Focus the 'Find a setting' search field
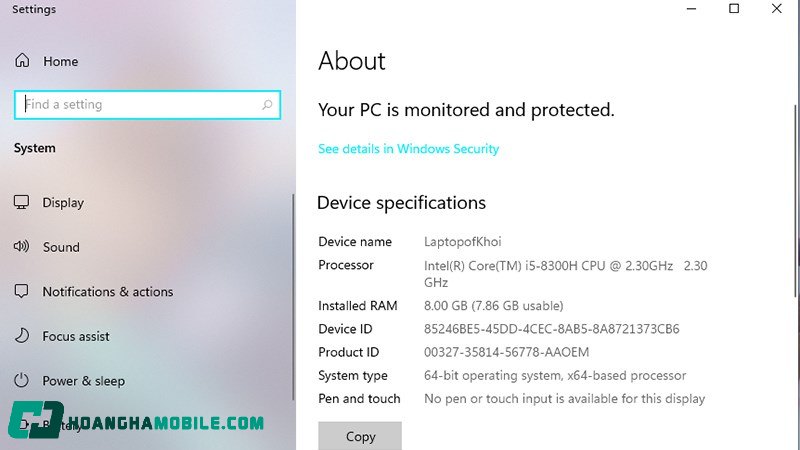This screenshot has height=450, width=800. coord(140,104)
